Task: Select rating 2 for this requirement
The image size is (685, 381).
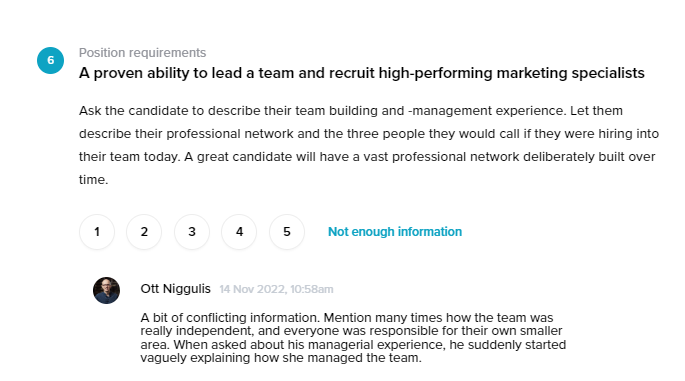Action: pyautogui.click(x=144, y=232)
